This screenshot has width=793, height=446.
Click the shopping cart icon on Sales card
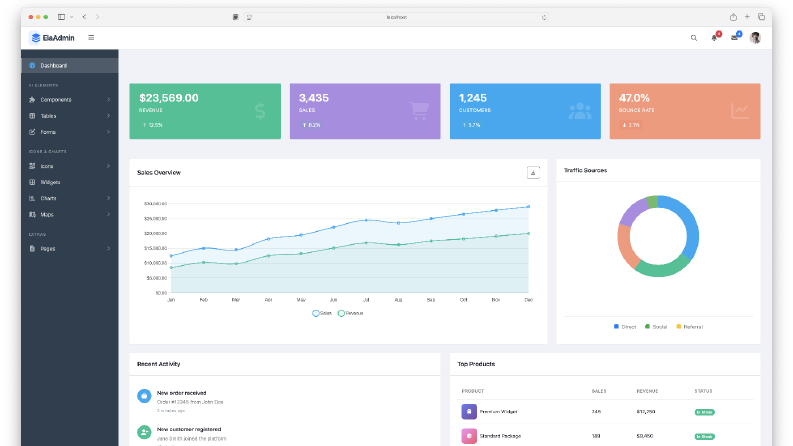coord(419,111)
